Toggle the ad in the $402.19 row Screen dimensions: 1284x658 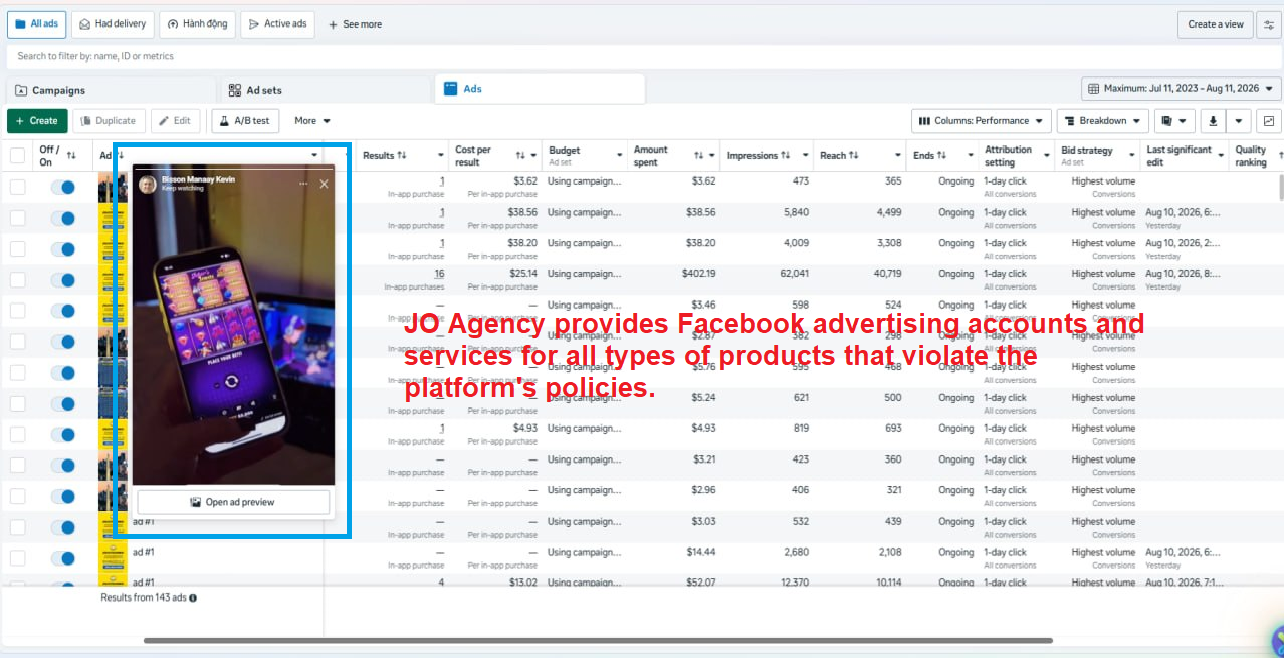pos(63,280)
